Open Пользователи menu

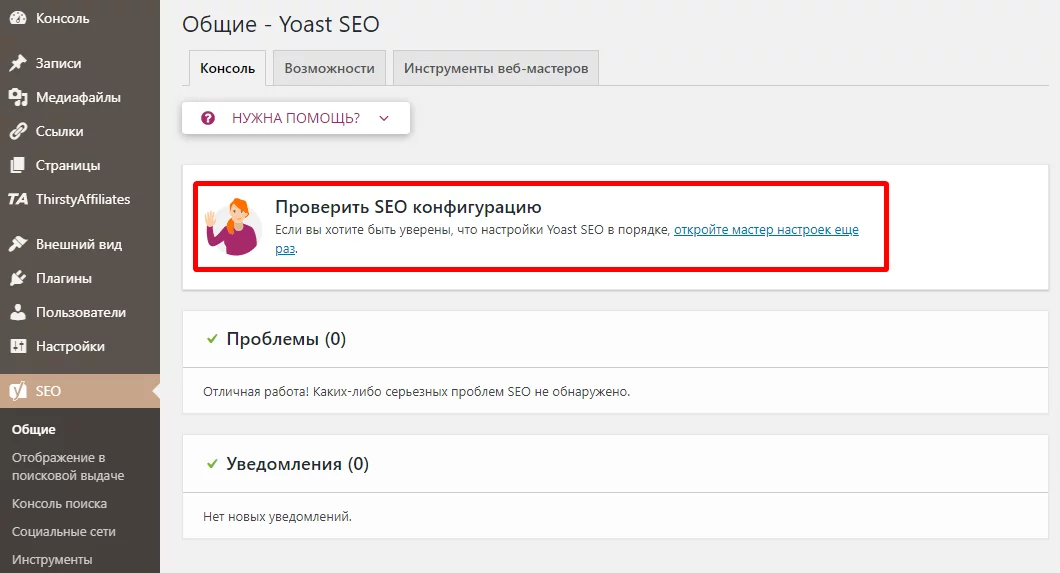click(x=80, y=312)
